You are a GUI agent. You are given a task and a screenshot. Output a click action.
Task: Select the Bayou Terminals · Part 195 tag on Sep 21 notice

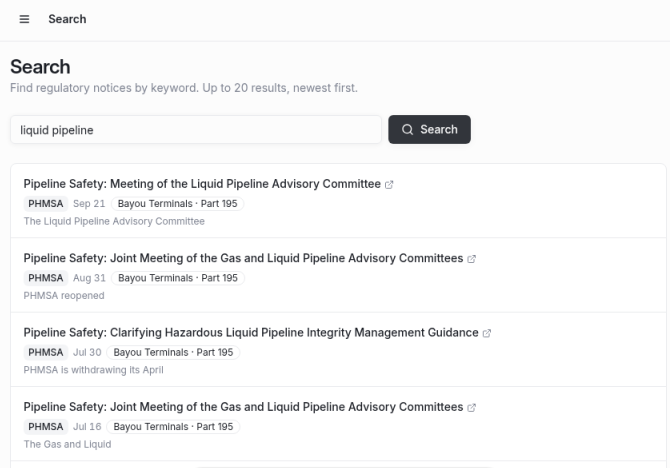click(177, 204)
